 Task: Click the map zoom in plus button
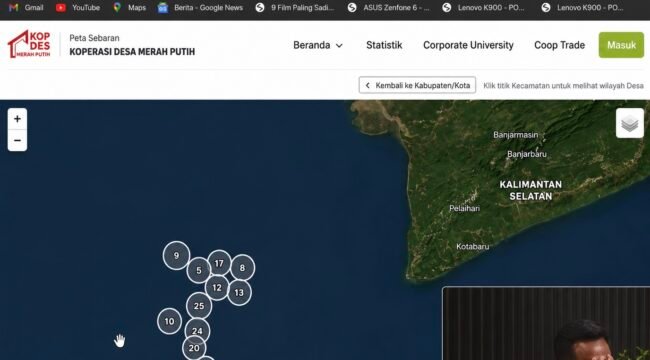coord(17,119)
